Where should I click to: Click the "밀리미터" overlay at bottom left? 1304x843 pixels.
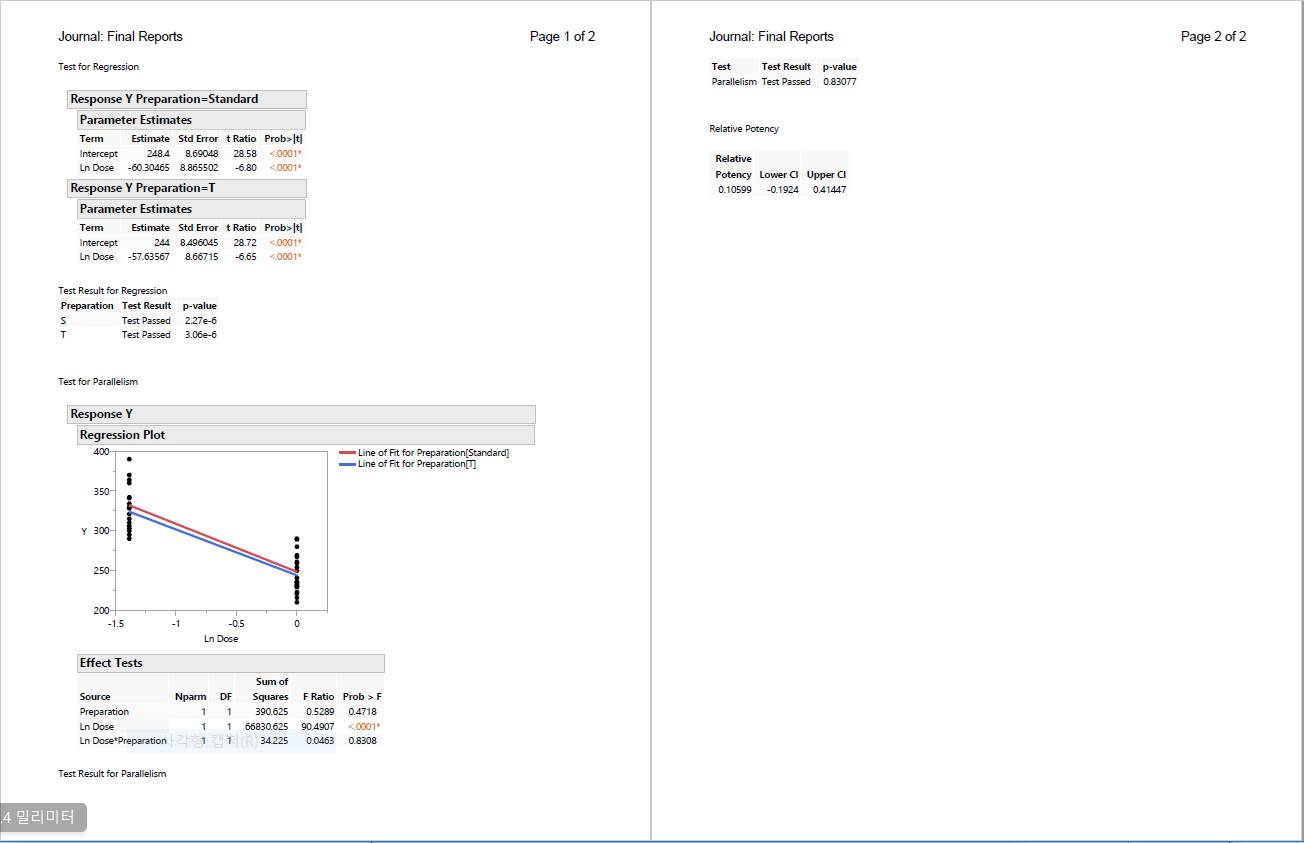40,817
